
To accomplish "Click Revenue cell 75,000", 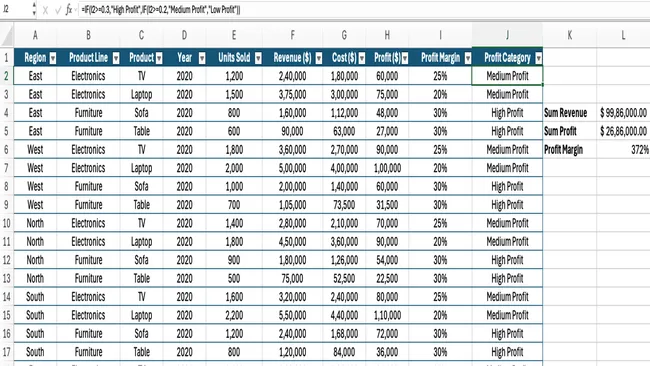I will click(293, 278).
